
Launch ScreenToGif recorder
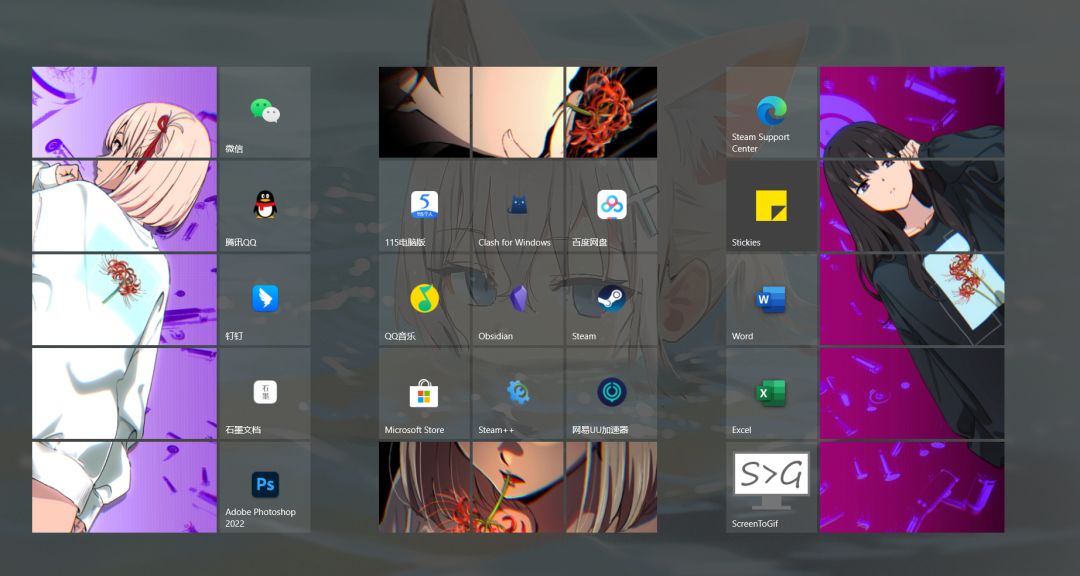click(770, 487)
